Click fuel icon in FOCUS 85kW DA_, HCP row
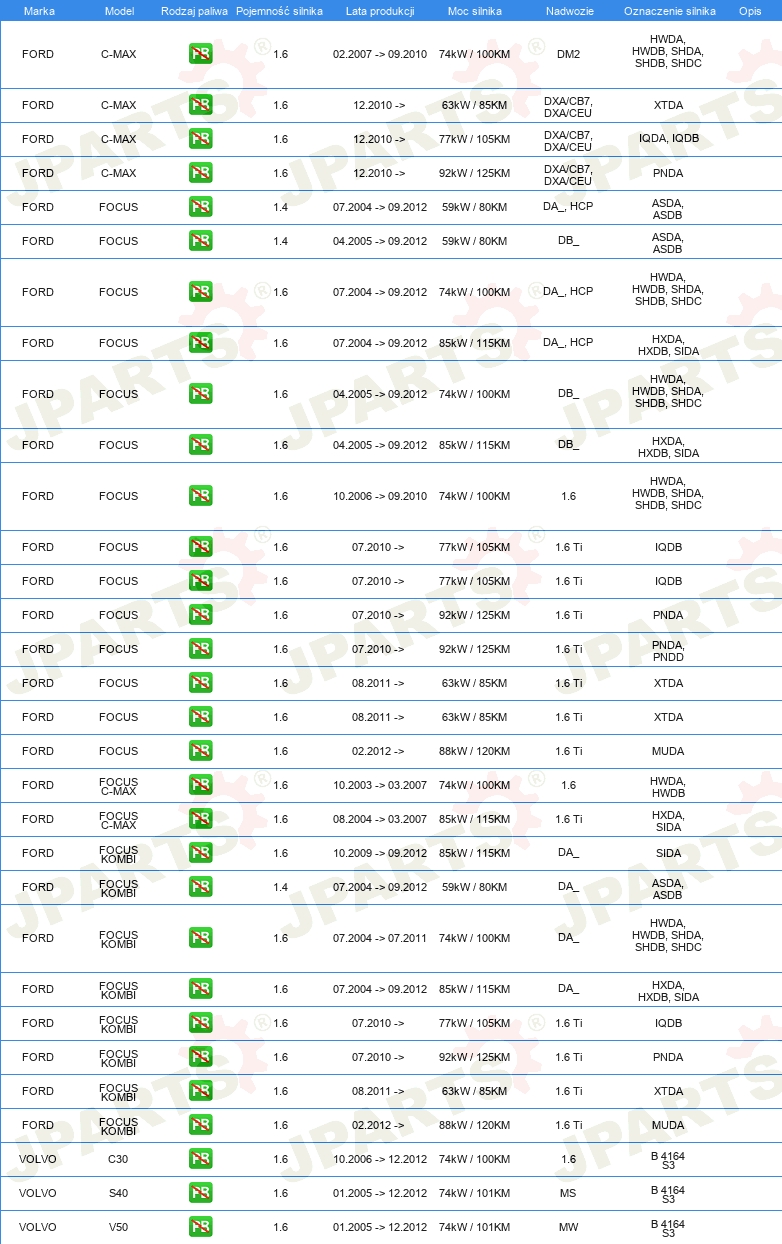Image resolution: width=782 pixels, height=1244 pixels. [x=200, y=343]
